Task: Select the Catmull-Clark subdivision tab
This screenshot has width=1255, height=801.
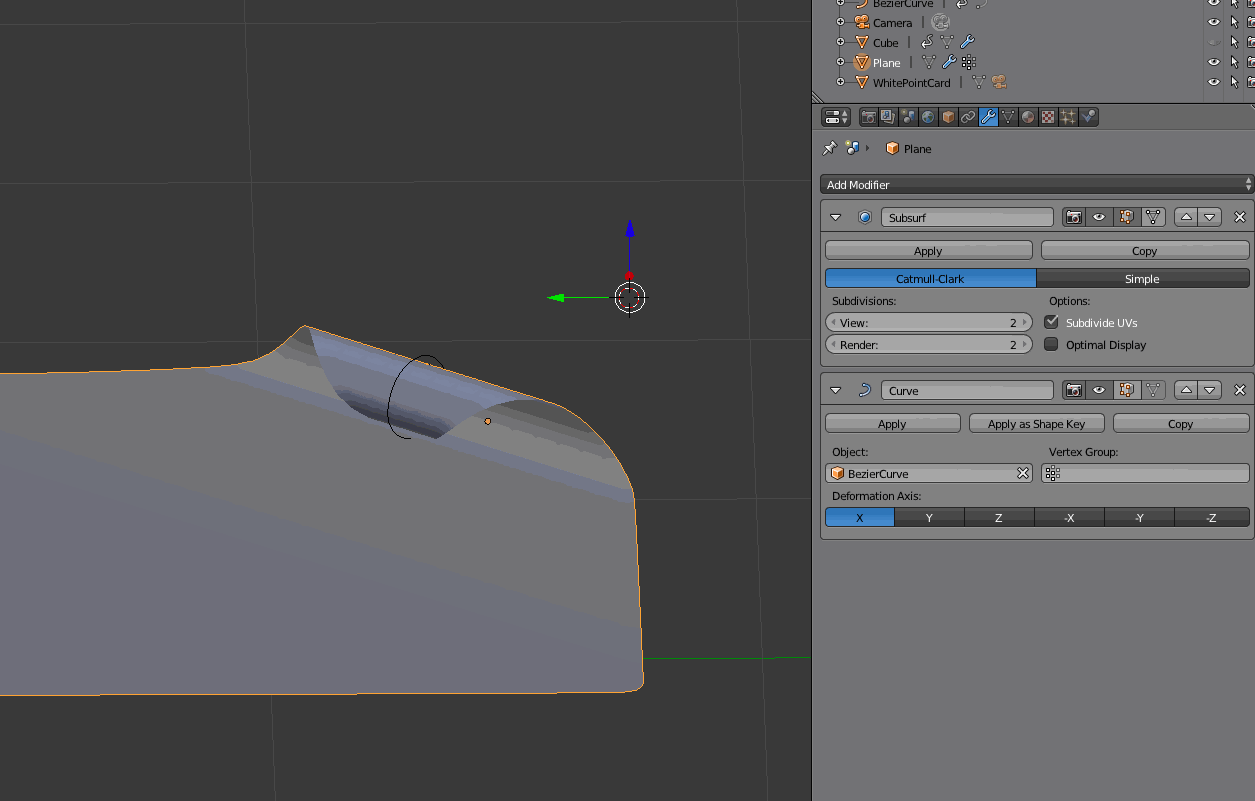Action: pos(930,278)
